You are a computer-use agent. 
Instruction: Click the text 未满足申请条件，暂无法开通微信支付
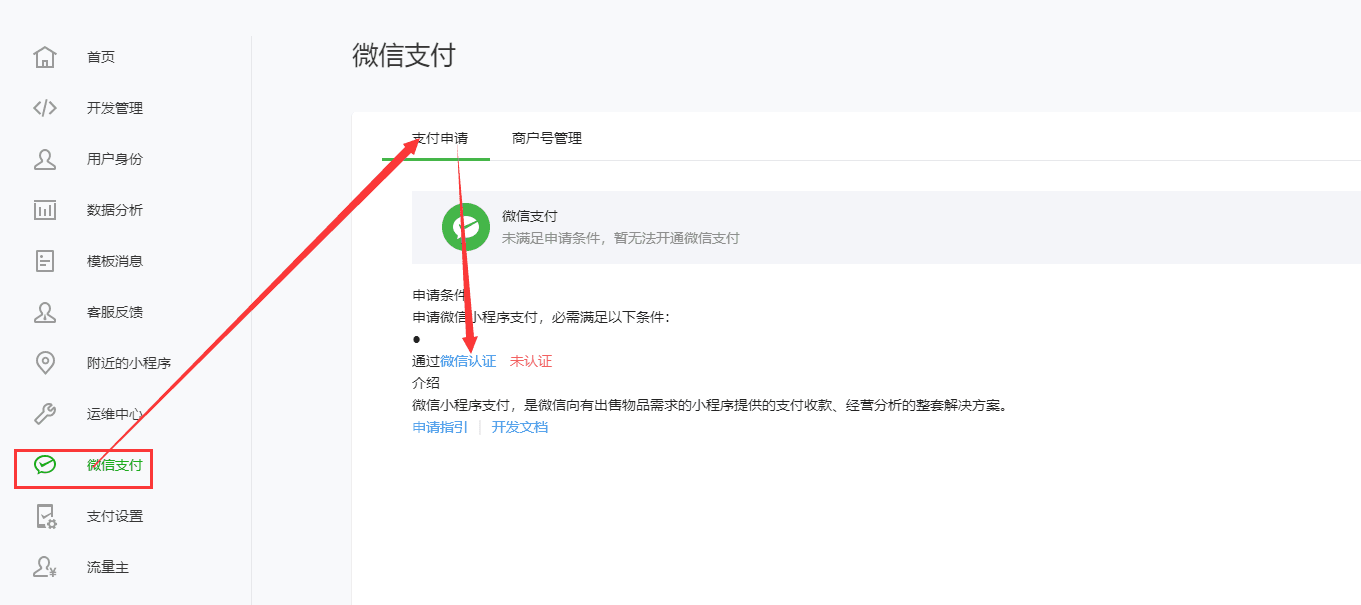coord(621,238)
